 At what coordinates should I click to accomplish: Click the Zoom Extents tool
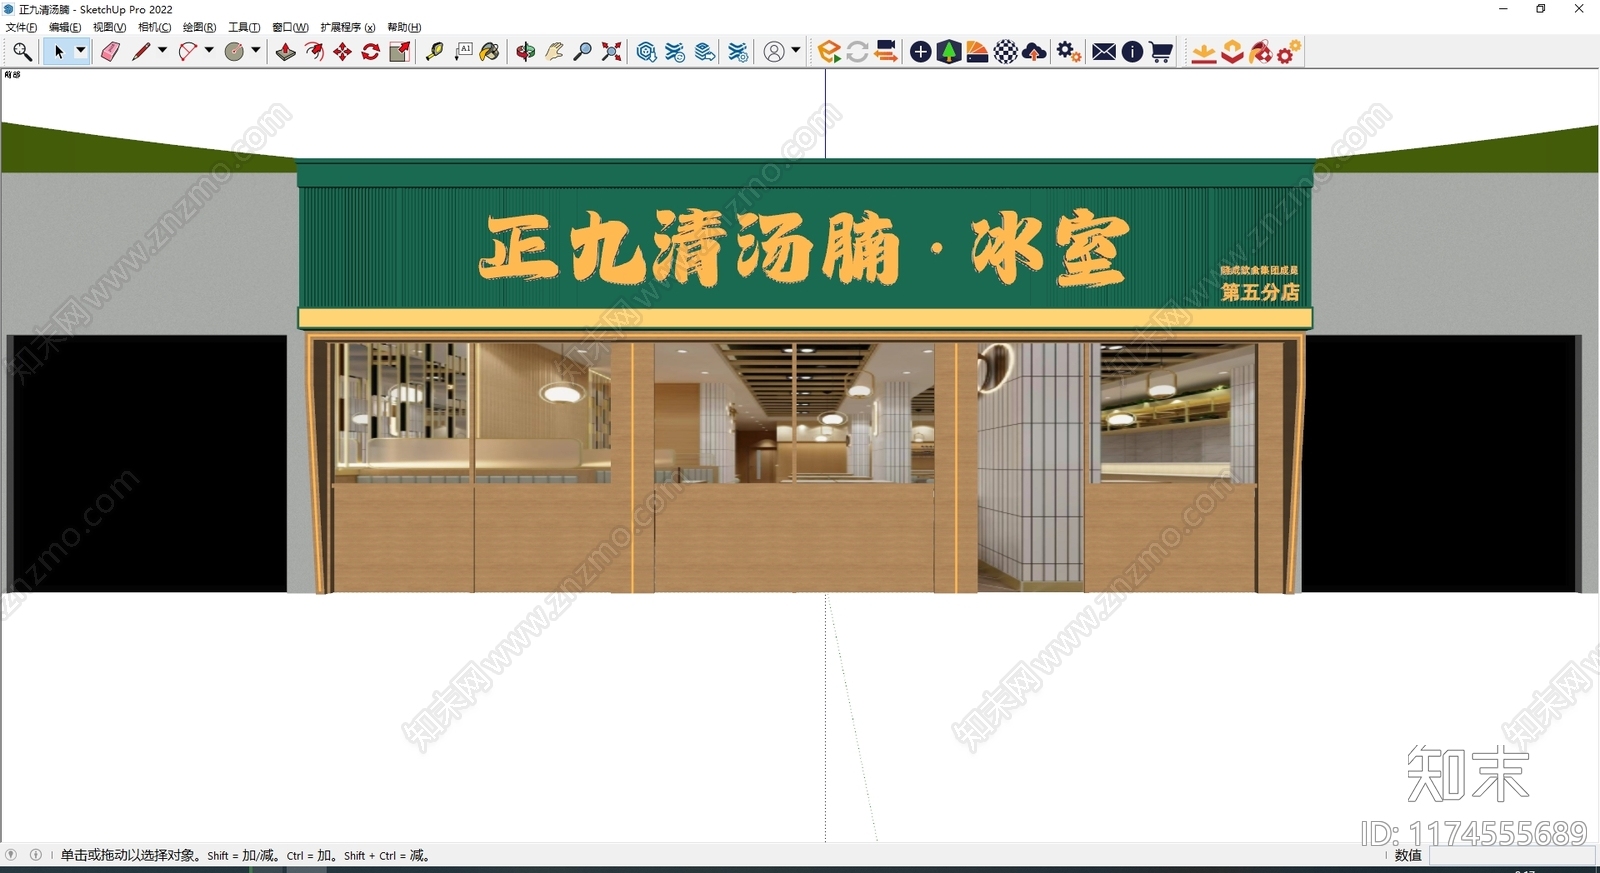(611, 52)
